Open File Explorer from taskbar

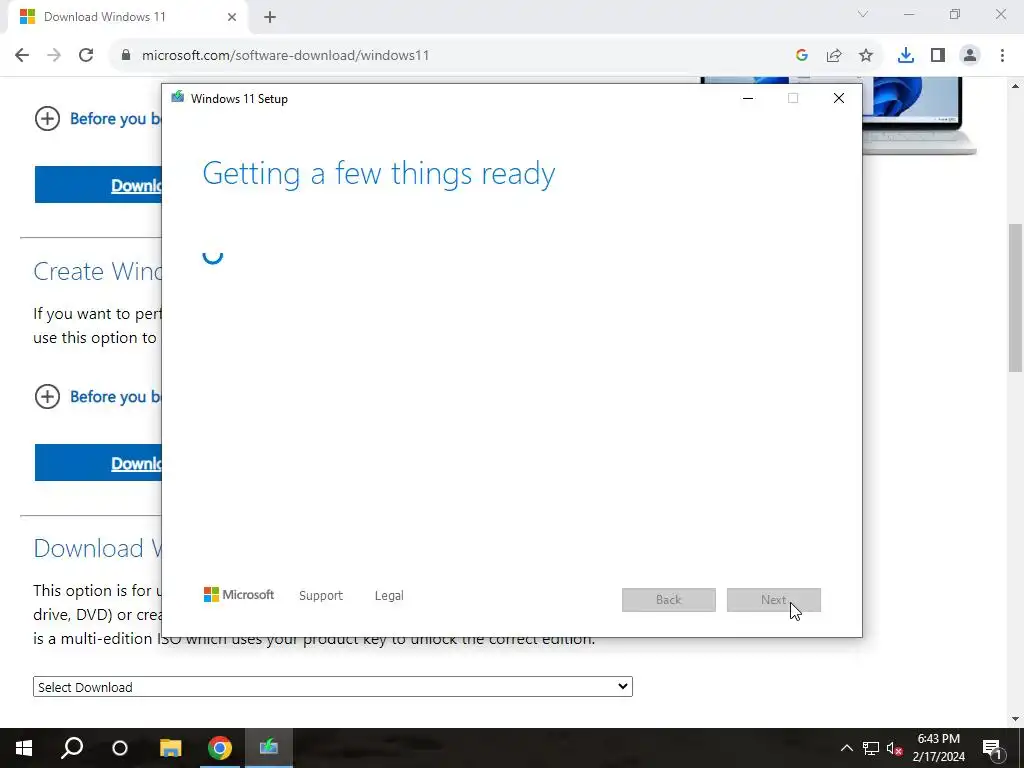click(x=170, y=748)
